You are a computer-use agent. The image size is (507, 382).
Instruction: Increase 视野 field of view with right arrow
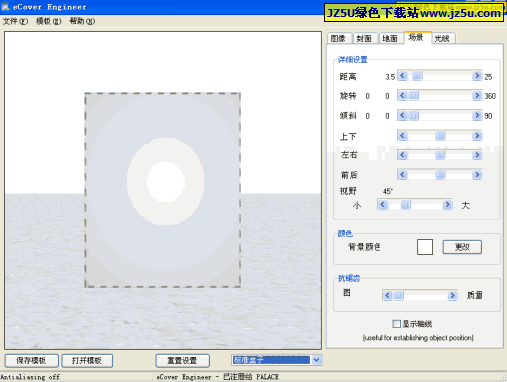tap(447, 205)
